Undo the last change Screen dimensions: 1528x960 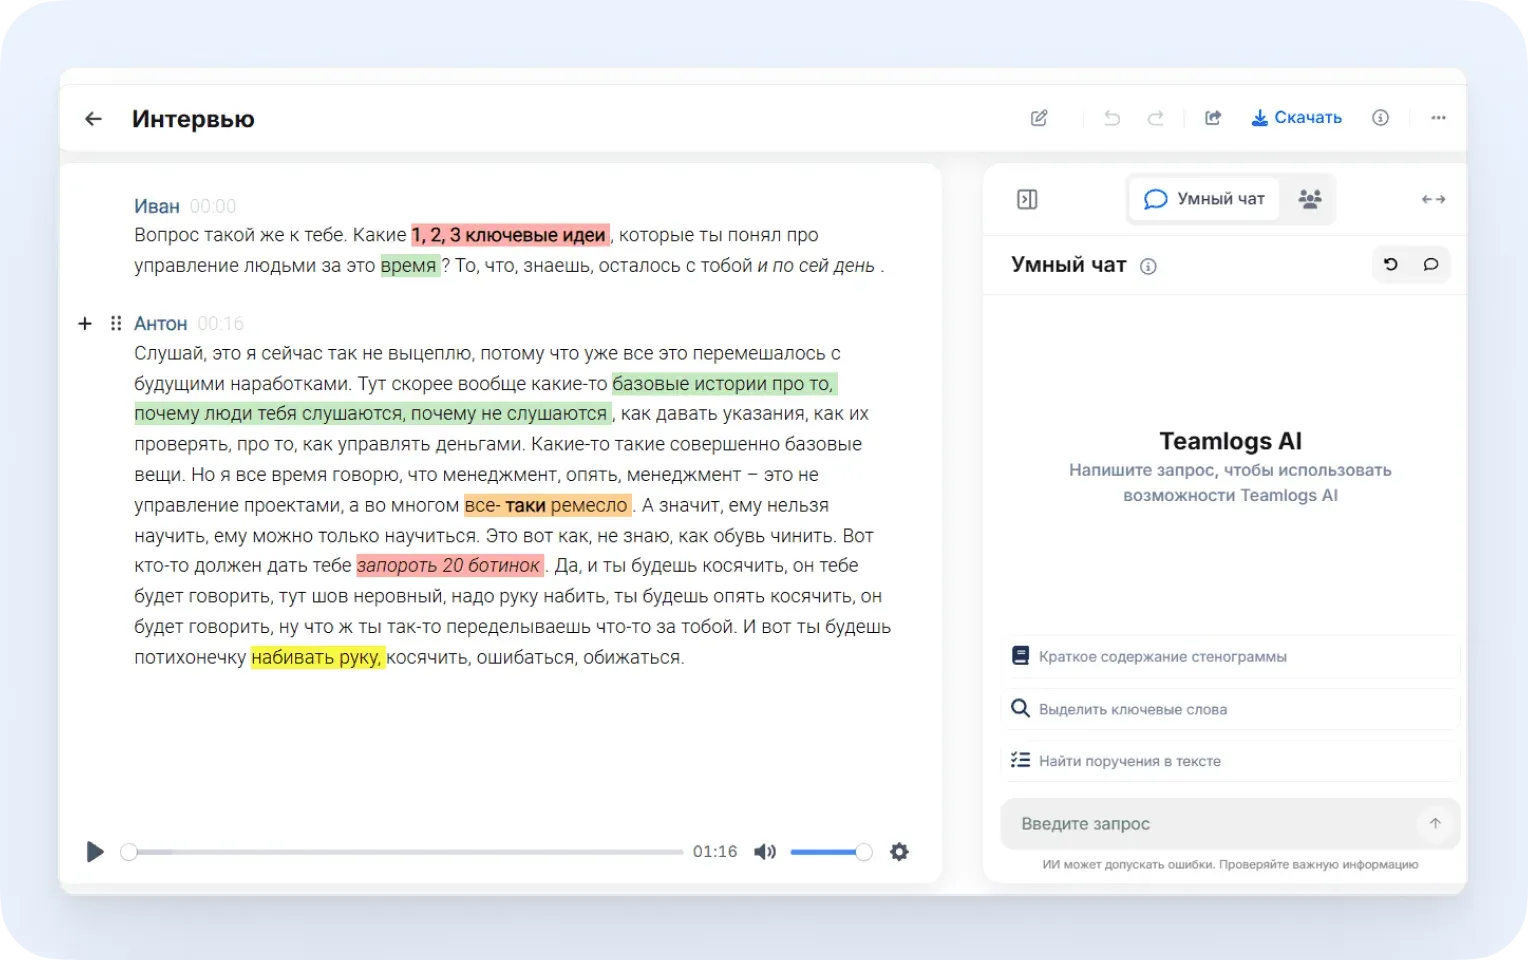click(x=1112, y=118)
